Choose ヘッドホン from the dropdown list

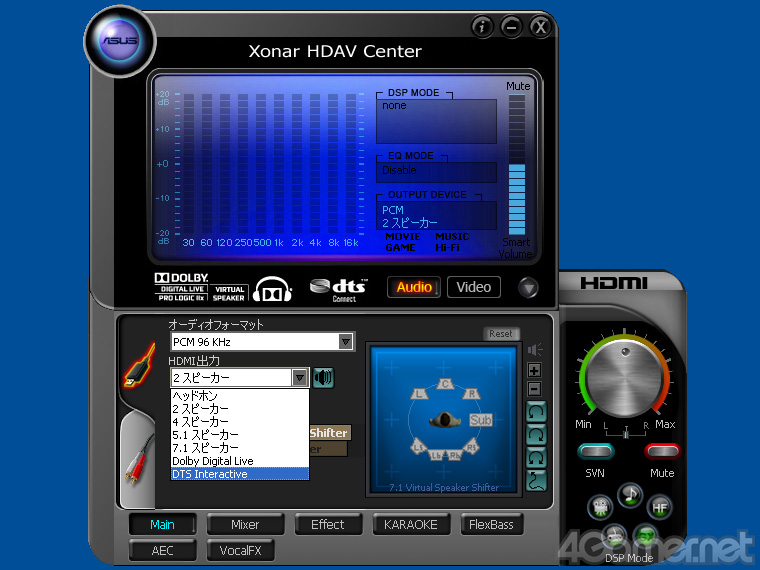tap(240, 396)
